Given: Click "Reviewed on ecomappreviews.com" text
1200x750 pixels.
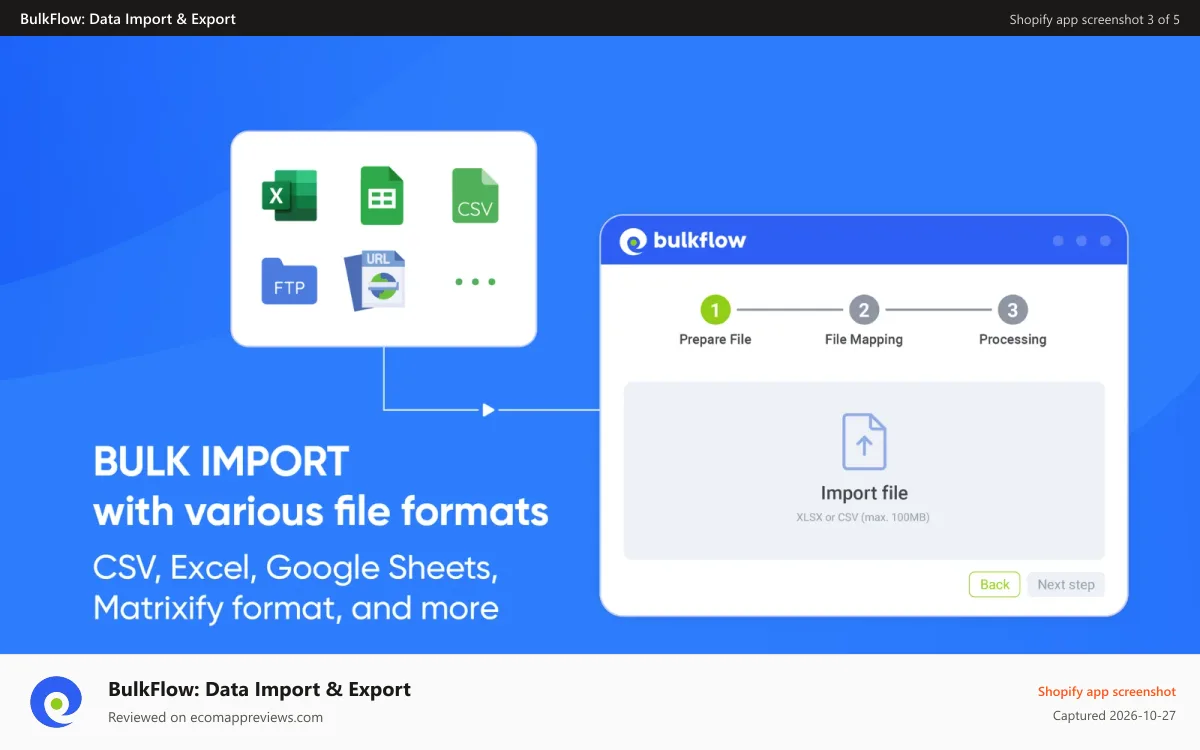Looking at the screenshot, I should click(x=215, y=717).
